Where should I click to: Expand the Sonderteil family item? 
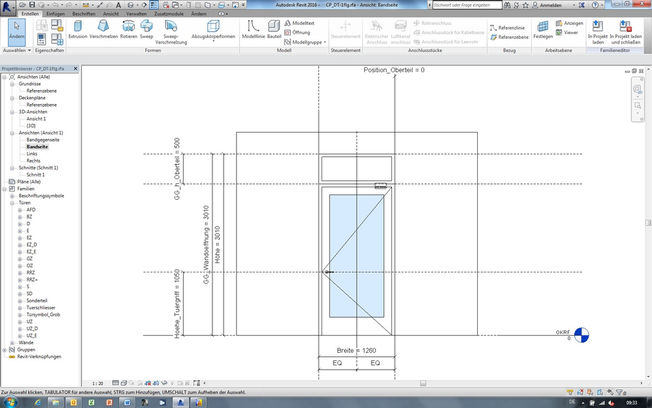click(x=20, y=301)
